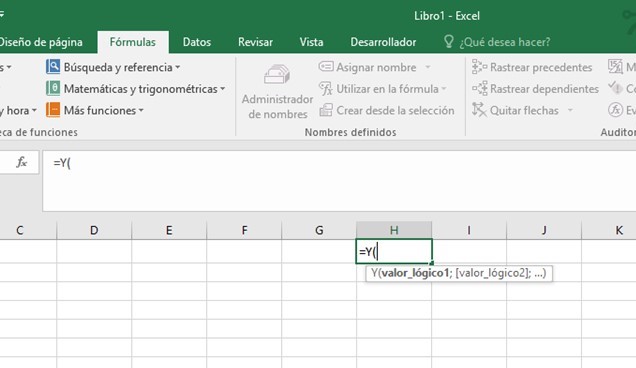This screenshot has height=368, width=636.
Task: Click the Más funciones orange book icon
Action: coord(53,110)
